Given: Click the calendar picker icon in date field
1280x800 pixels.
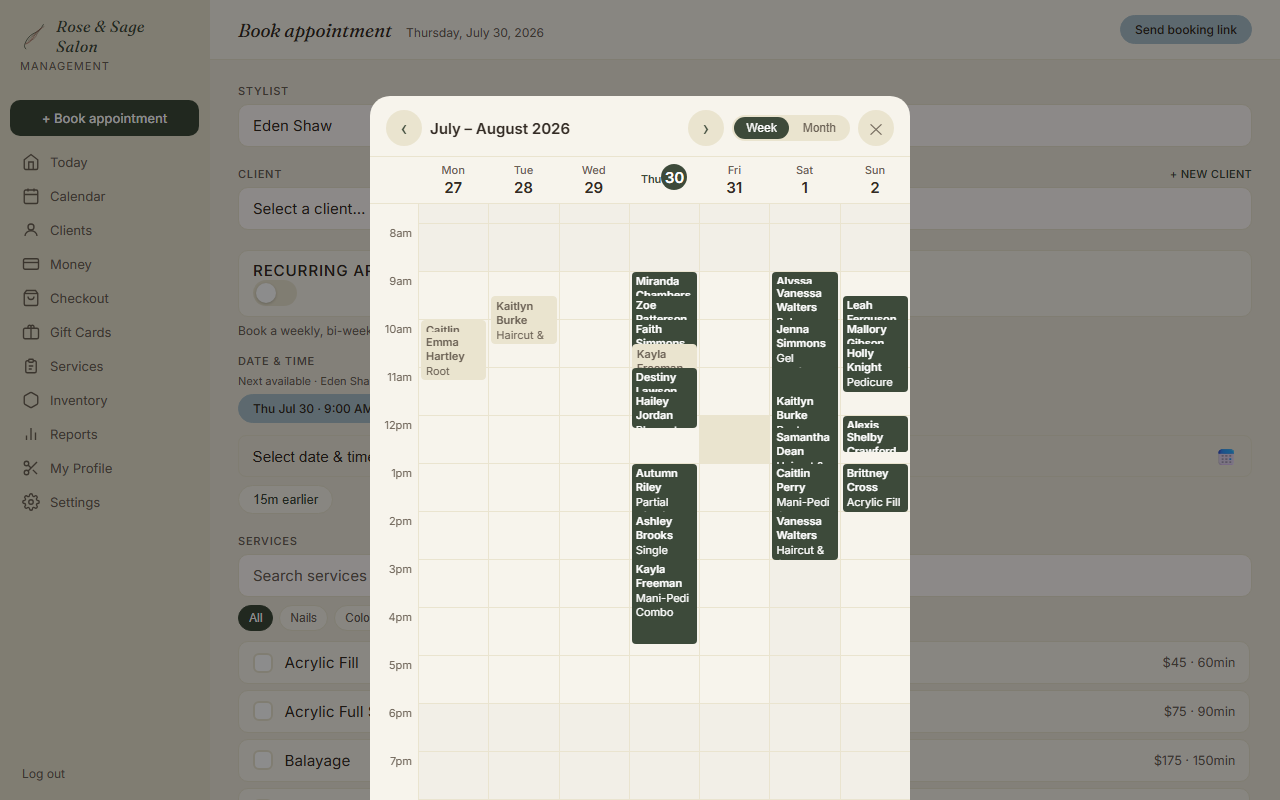Looking at the screenshot, I should point(1225,457).
